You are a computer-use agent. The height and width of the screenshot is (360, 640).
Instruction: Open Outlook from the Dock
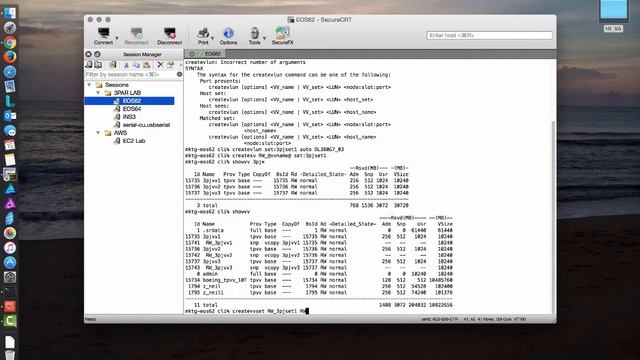pos(10,116)
